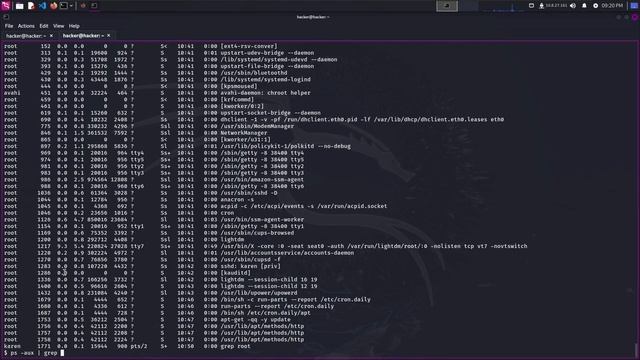640x360 pixels.
Task: Open the terminal emulator panel icon
Action: pos(64,6)
